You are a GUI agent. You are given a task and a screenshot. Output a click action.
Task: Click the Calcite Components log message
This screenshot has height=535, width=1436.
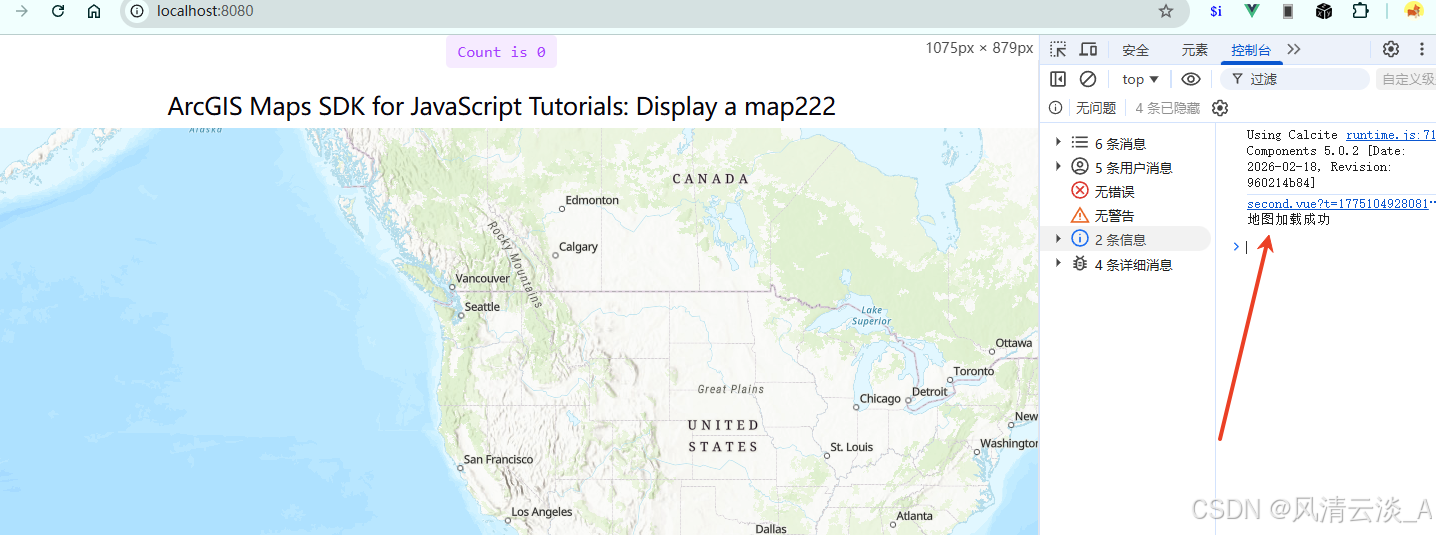1326,159
